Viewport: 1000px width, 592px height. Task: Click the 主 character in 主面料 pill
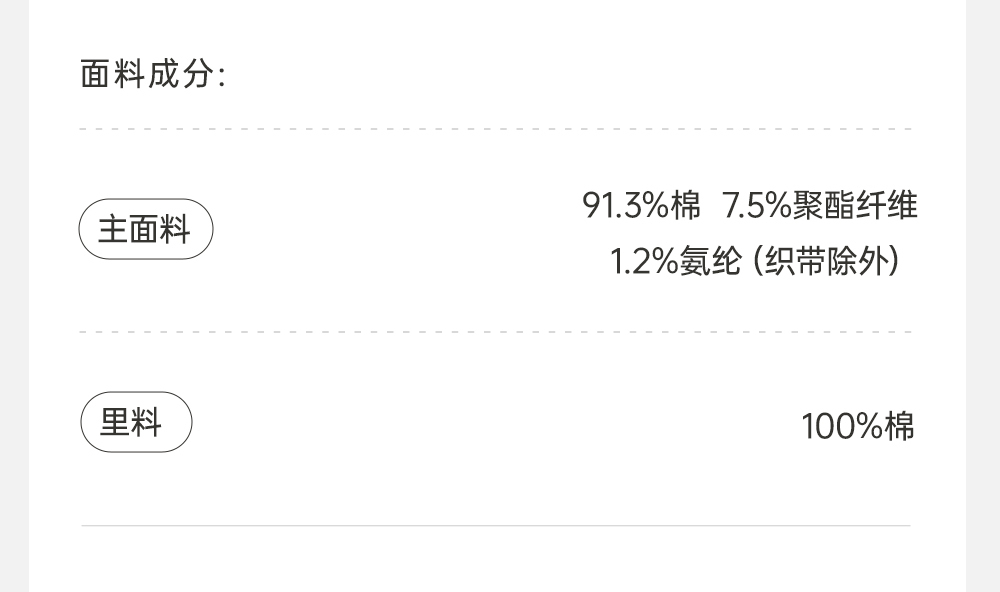click(112, 230)
